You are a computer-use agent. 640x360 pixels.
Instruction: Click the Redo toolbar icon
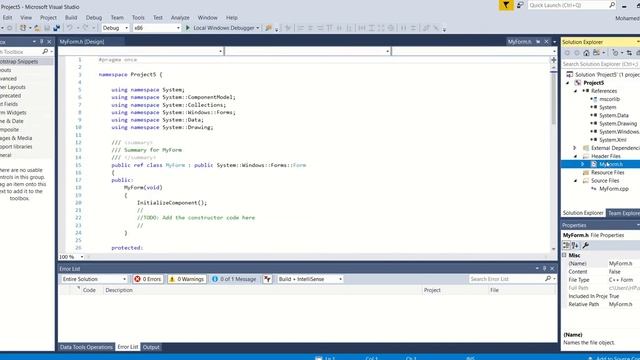(85, 28)
